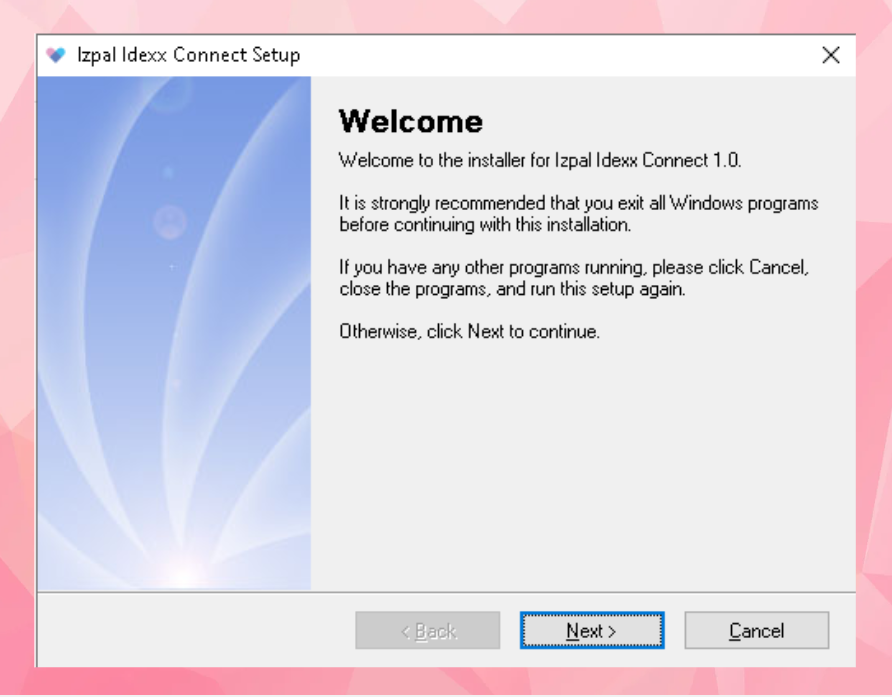This screenshot has height=697, width=892.
Task: Click the 'Izpal Idexx Connect Setup' window title
Action: pos(188,55)
